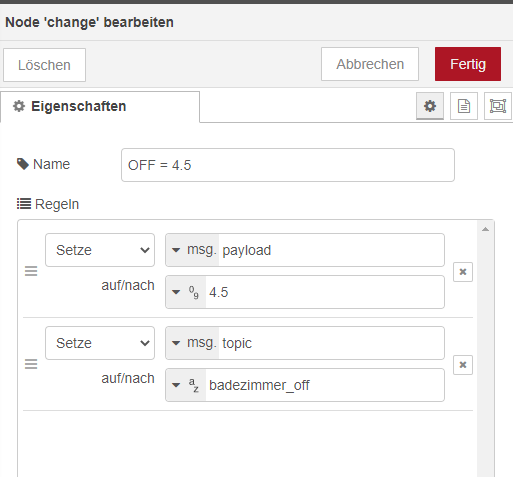Grab the drag handle of the topic rule
Screen dimensions: 513x477
click(31, 364)
